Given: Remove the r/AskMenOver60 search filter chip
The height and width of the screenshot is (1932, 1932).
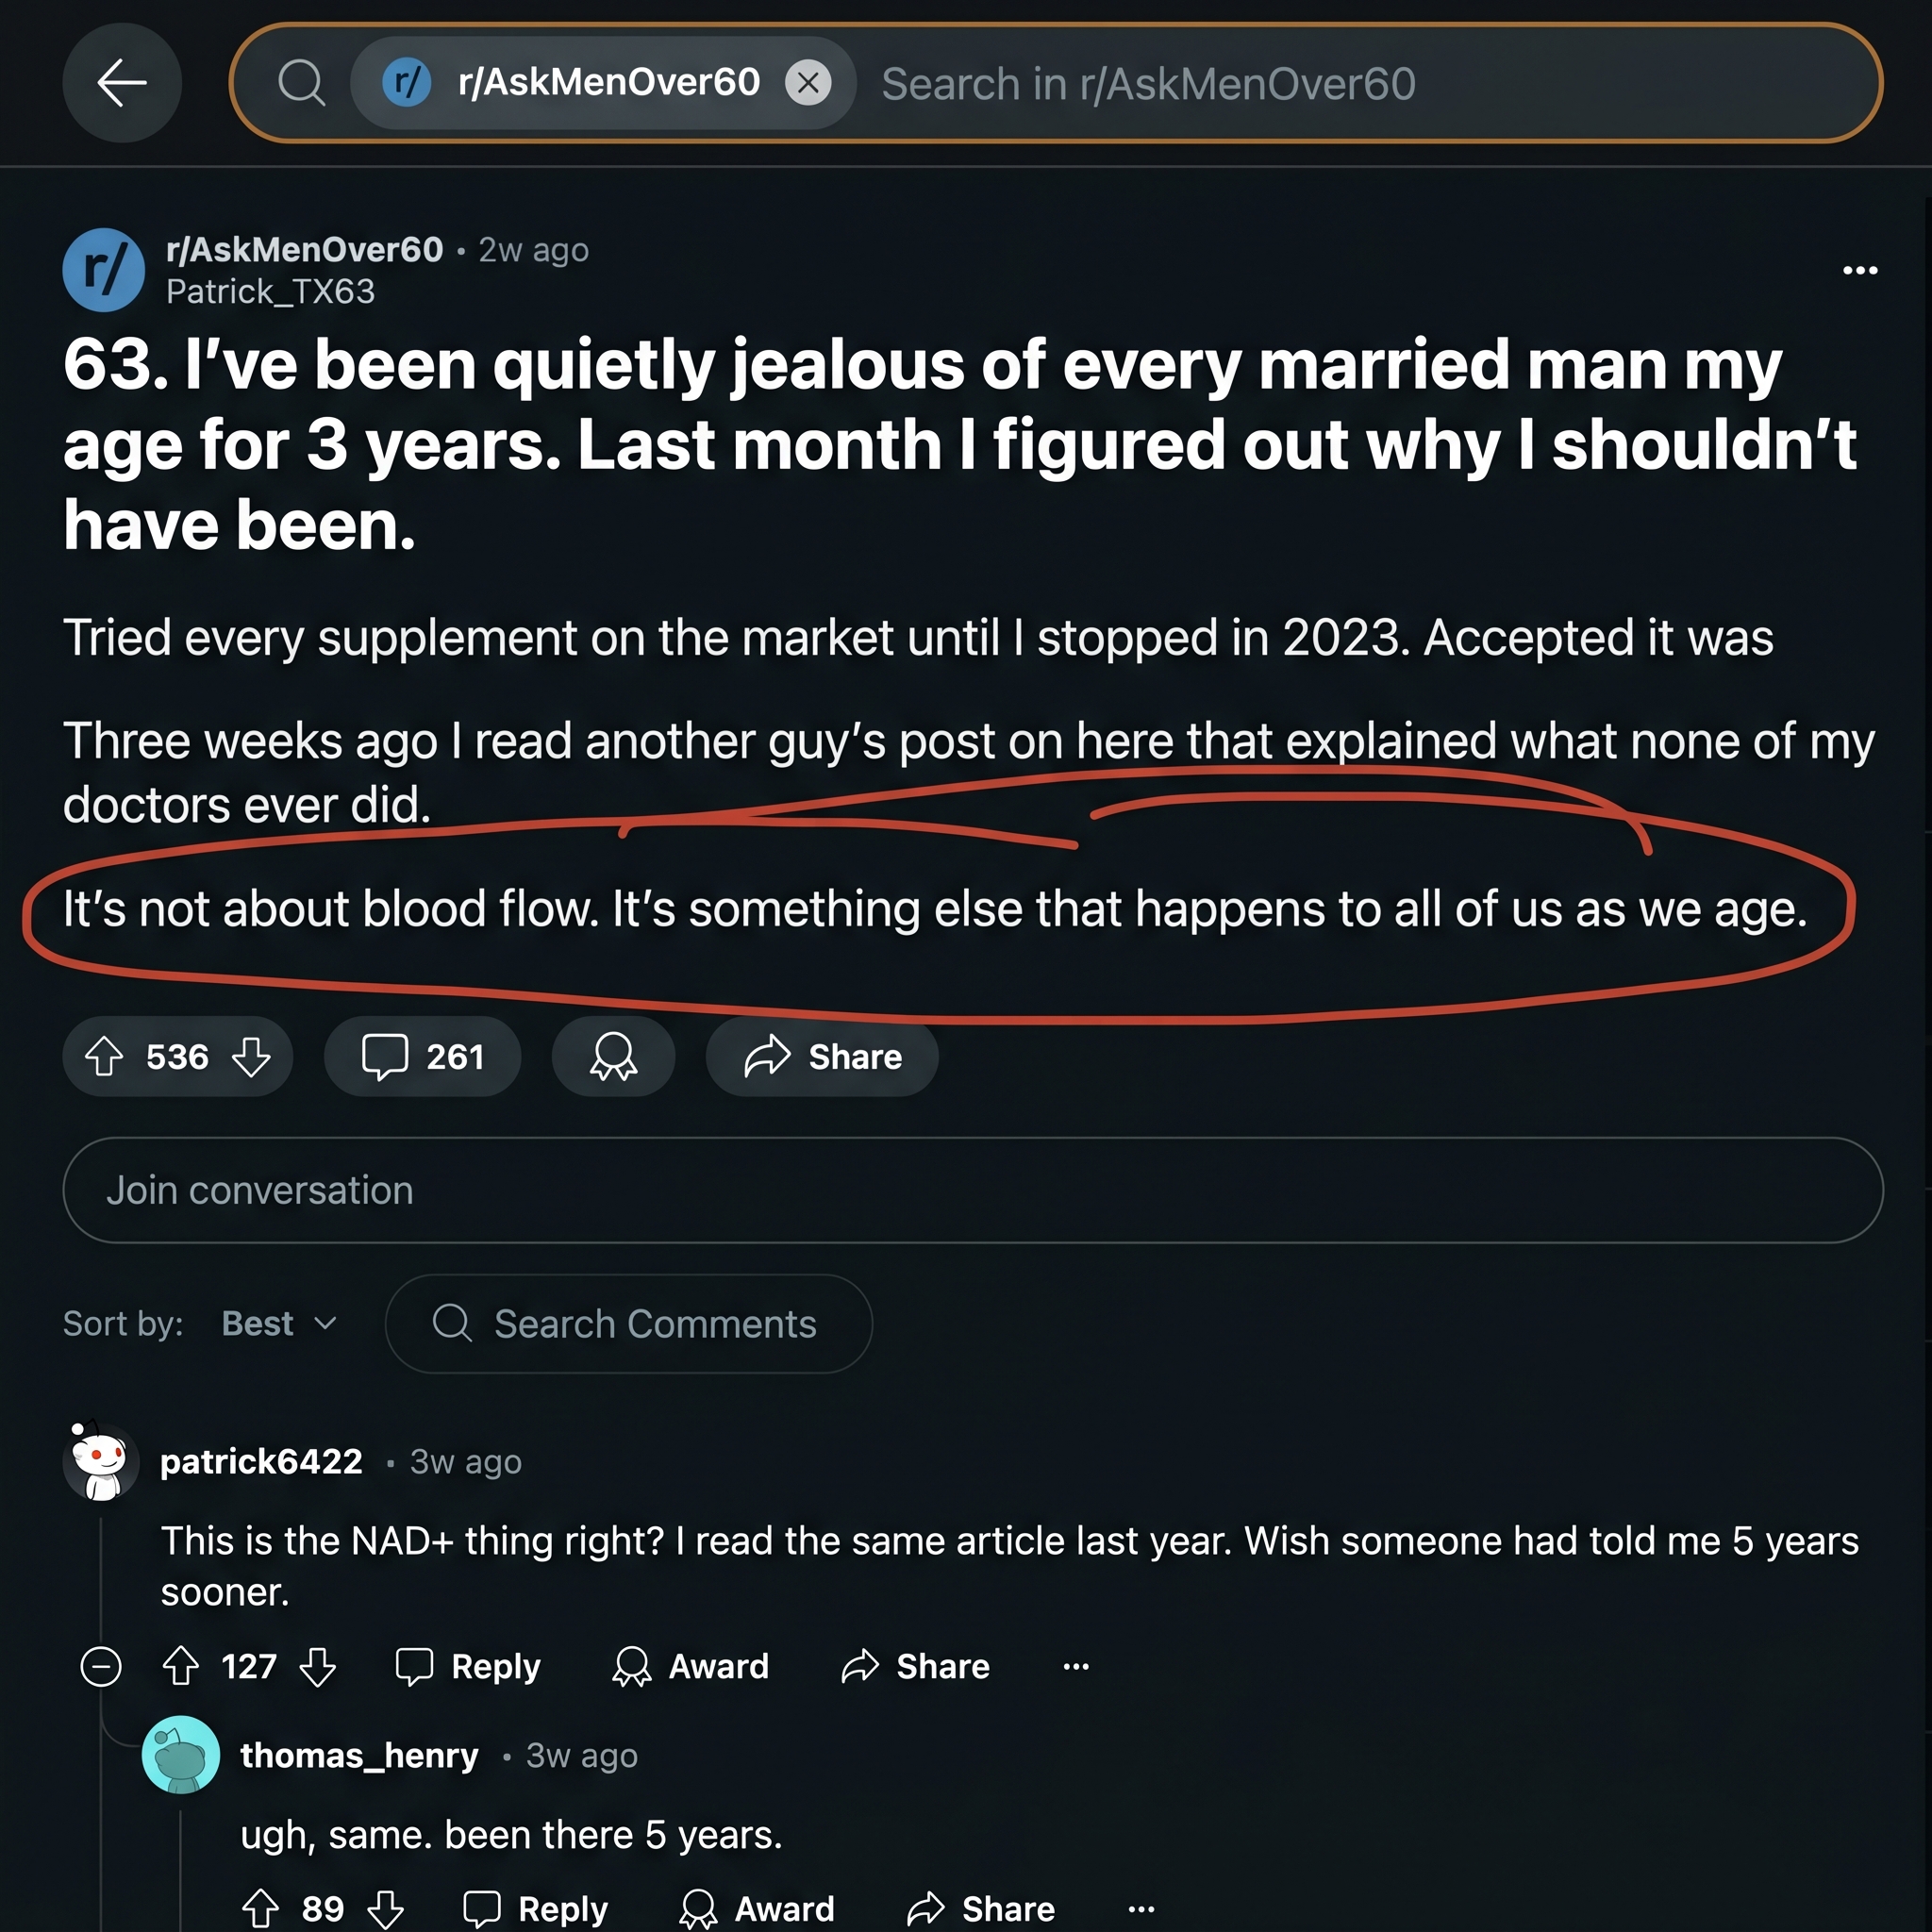Looking at the screenshot, I should point(808,83).
